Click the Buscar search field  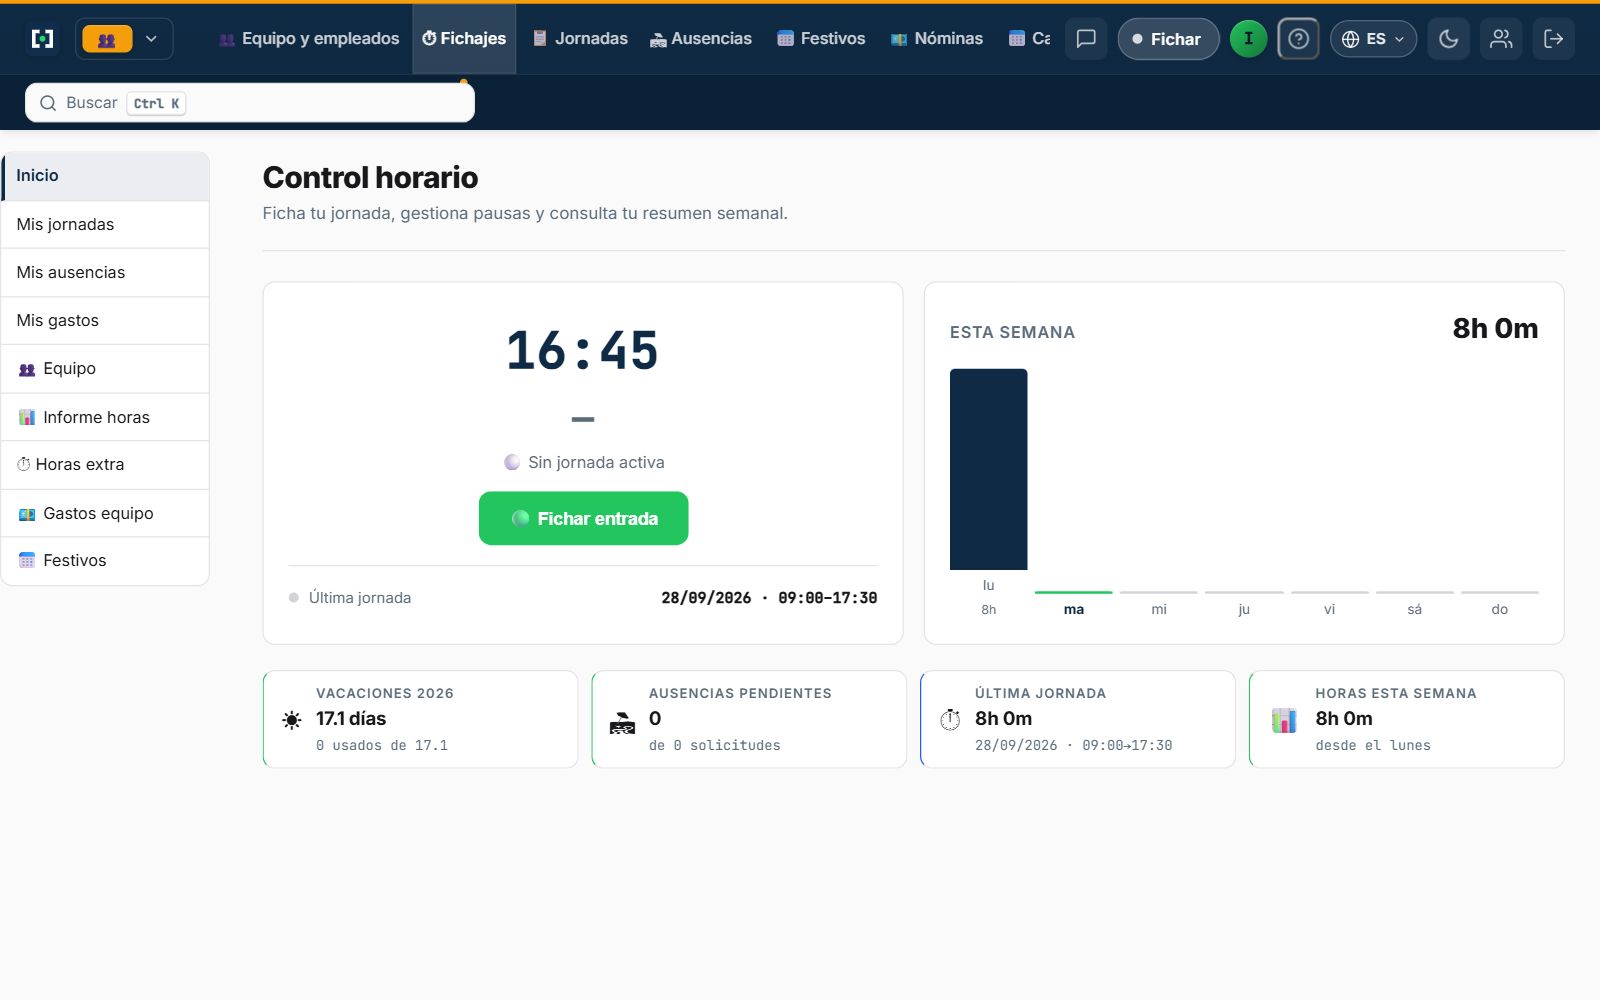(250, 103)
